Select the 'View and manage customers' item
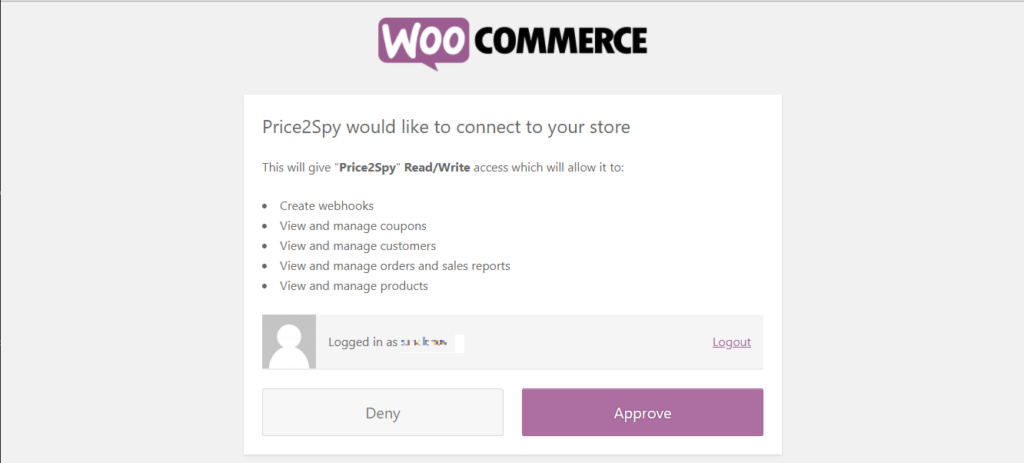Screen dimensions: 1024x463 [x=357, y=246]
